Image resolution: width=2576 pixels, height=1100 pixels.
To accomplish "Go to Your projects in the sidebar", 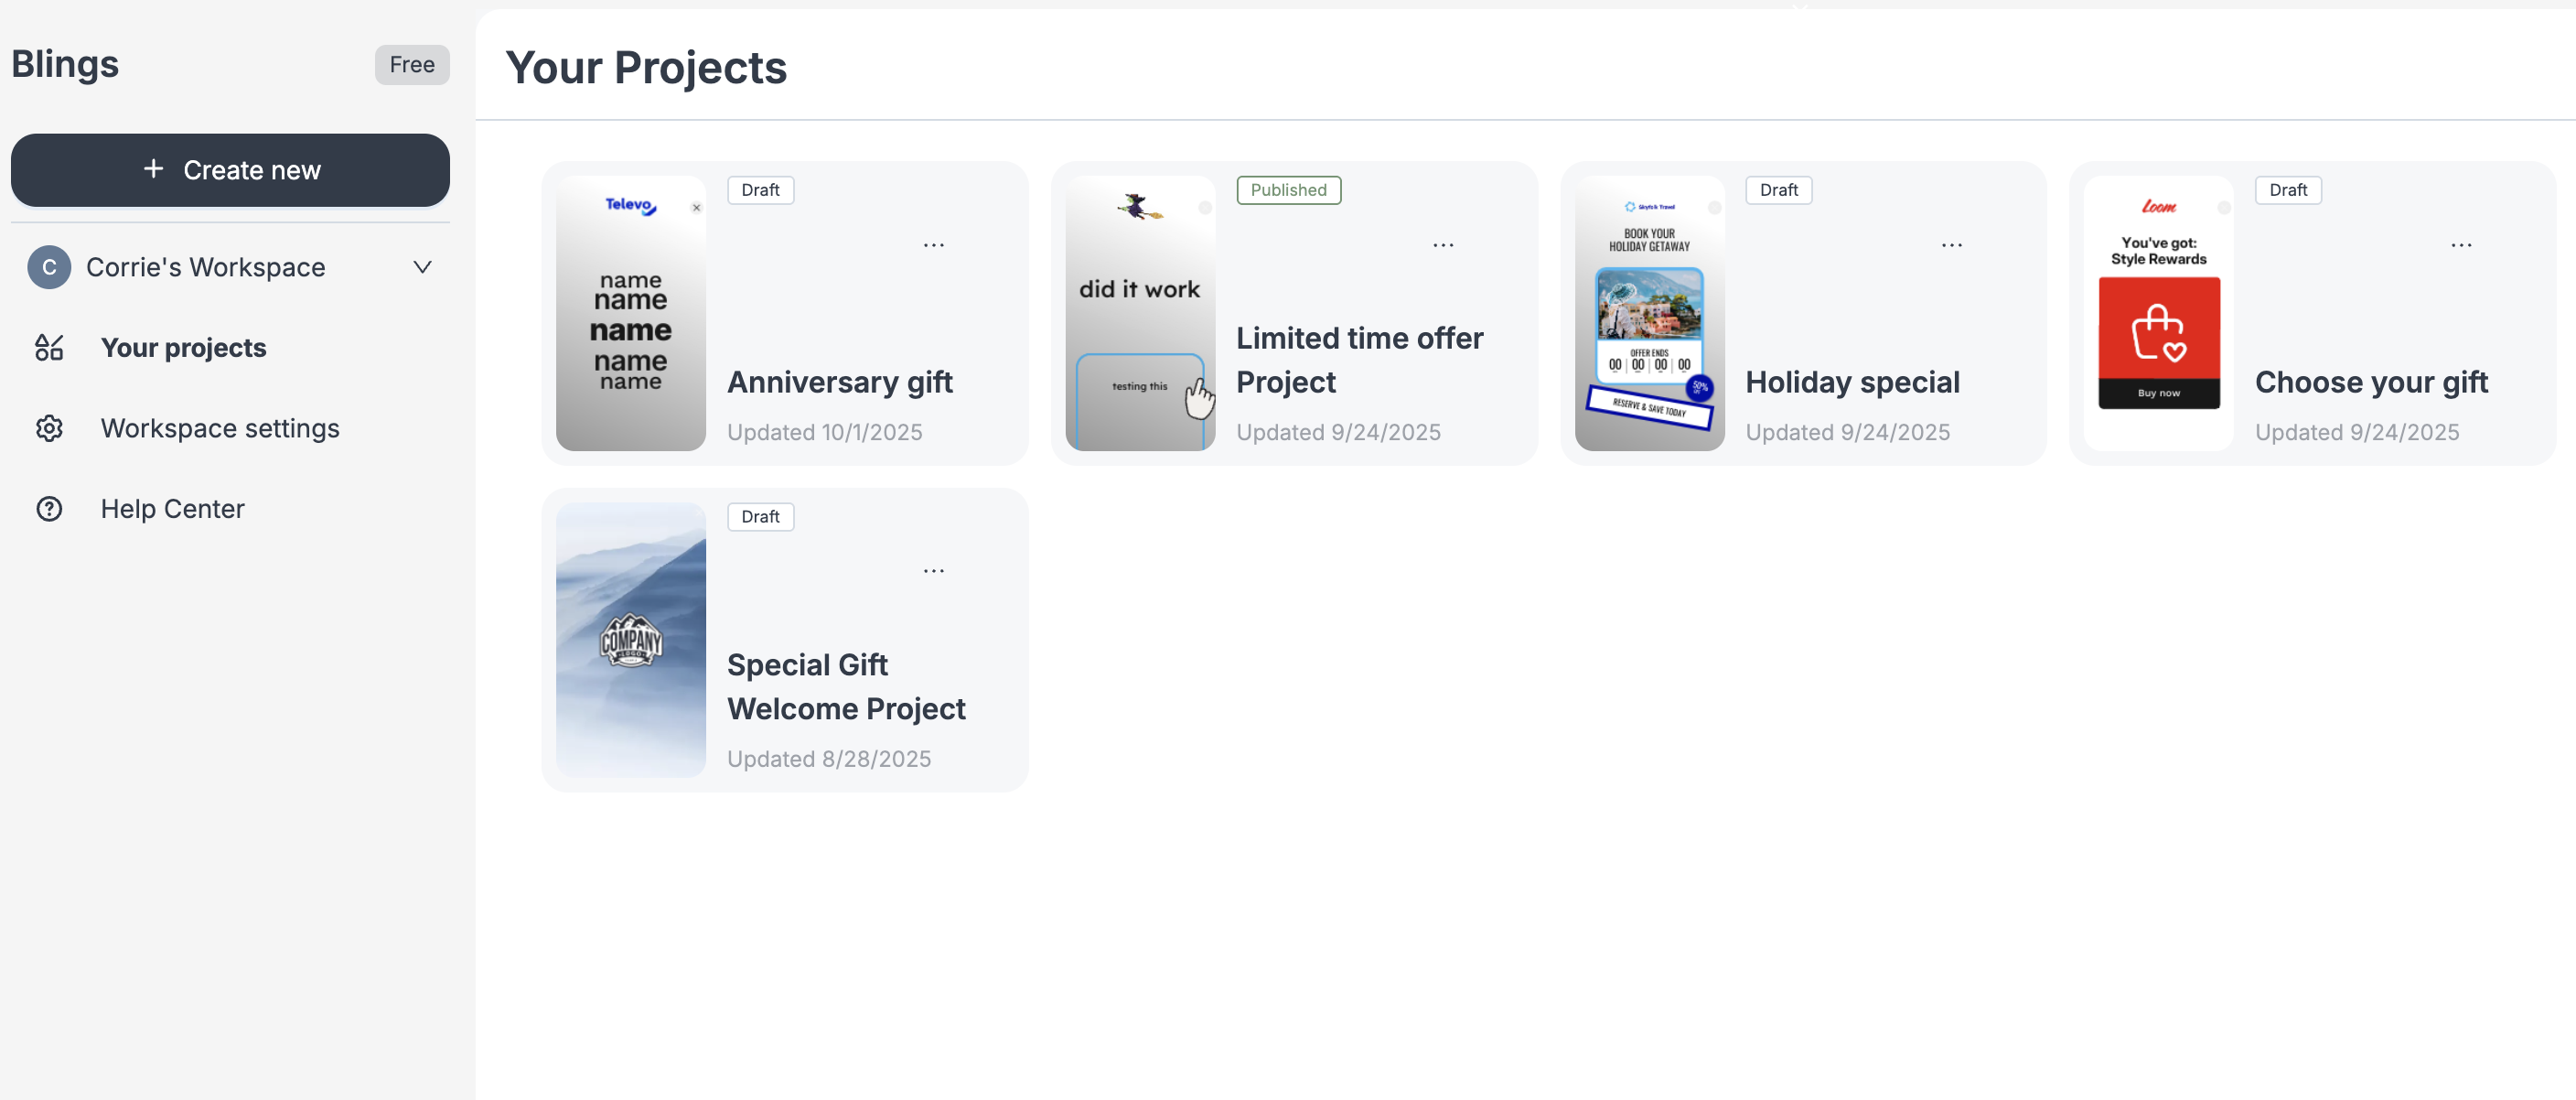I will coord(183,348).
